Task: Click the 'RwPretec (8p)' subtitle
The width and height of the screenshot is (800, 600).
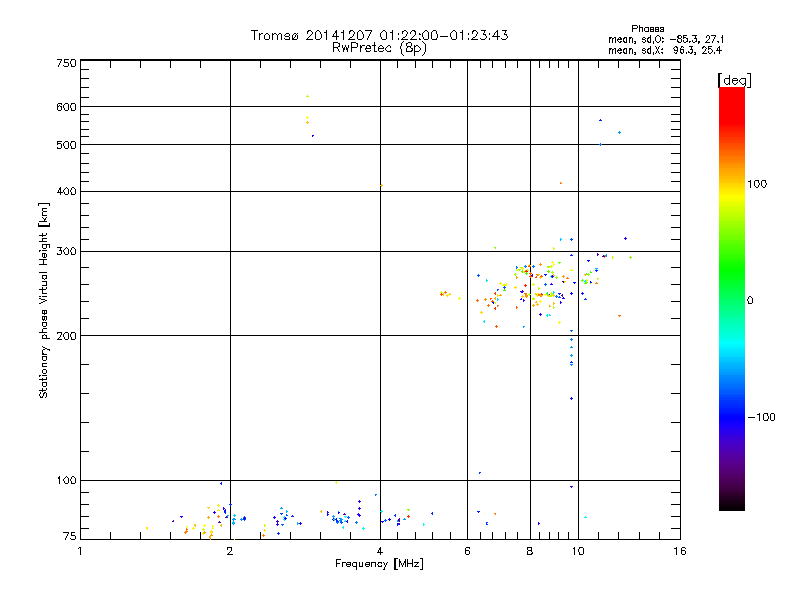Action: pos(379,48)
